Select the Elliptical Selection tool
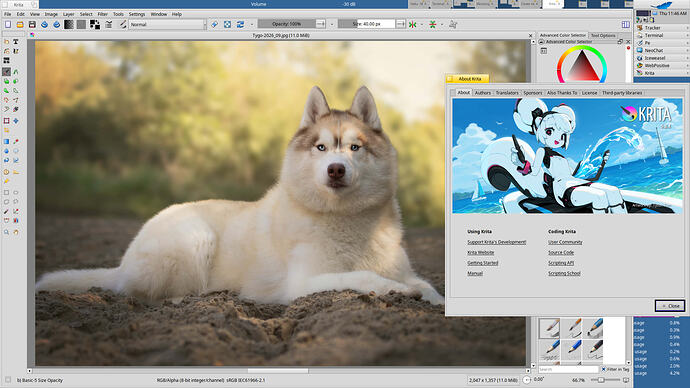 (16, 192)
